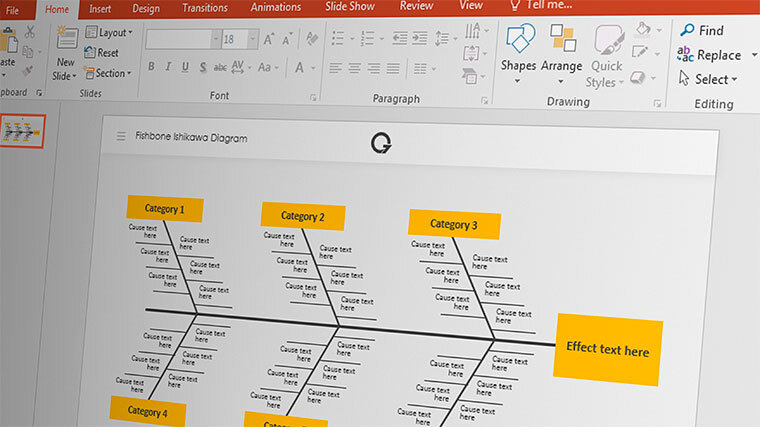Decrease font size with the smaller A

(x=287, y=39)
